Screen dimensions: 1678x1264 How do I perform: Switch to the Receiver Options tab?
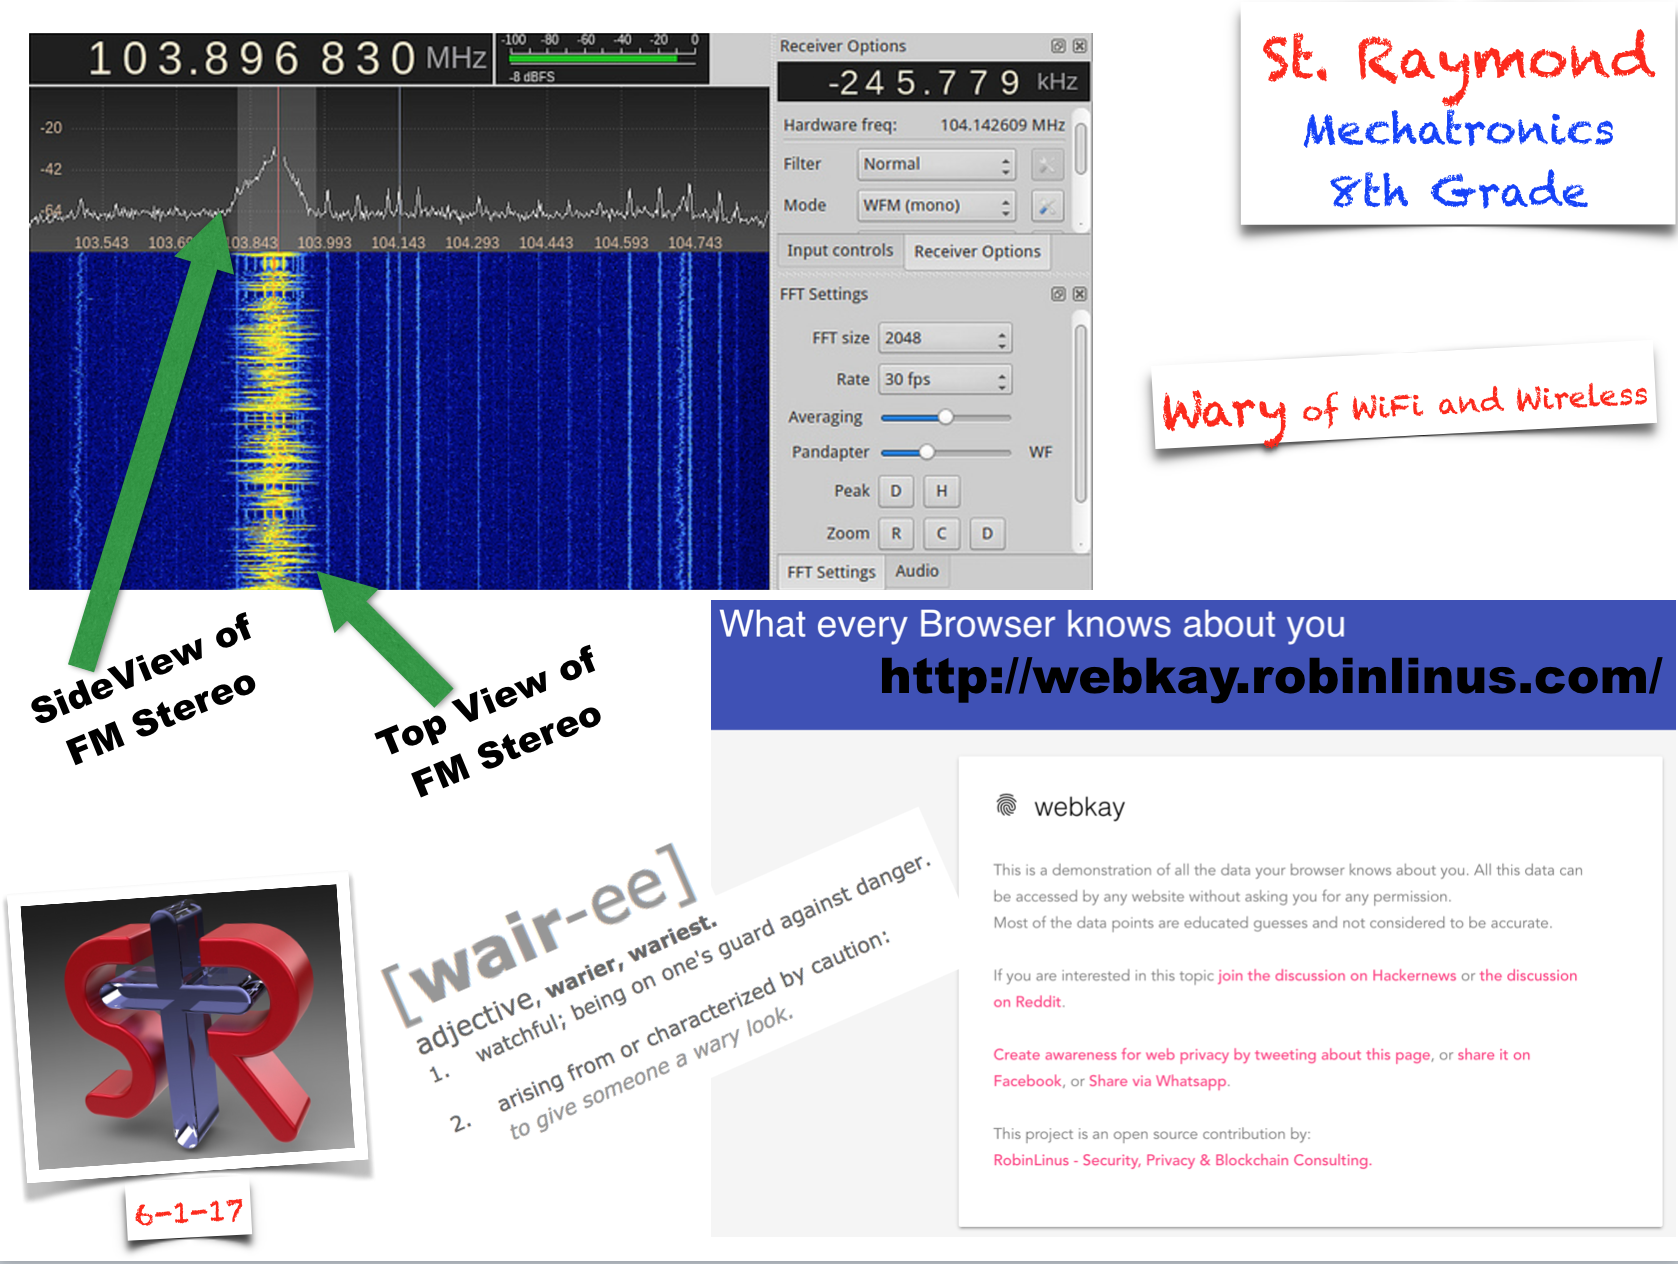(x=977, y=251)
